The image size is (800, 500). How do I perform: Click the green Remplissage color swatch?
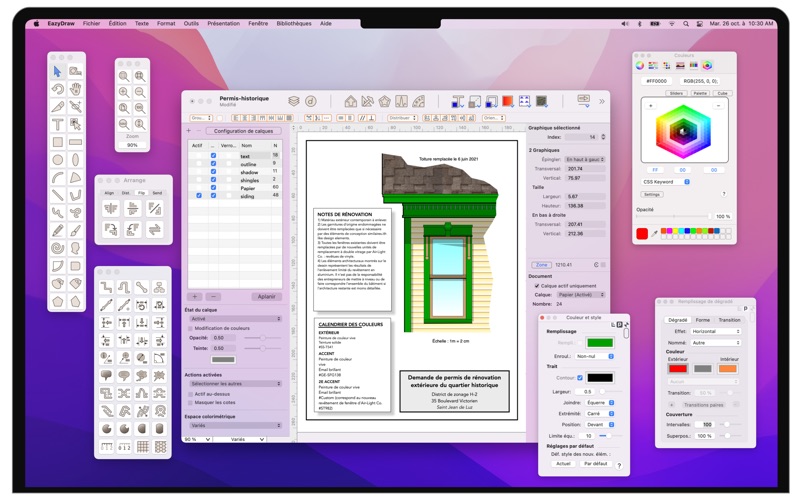tap(599, 343)
